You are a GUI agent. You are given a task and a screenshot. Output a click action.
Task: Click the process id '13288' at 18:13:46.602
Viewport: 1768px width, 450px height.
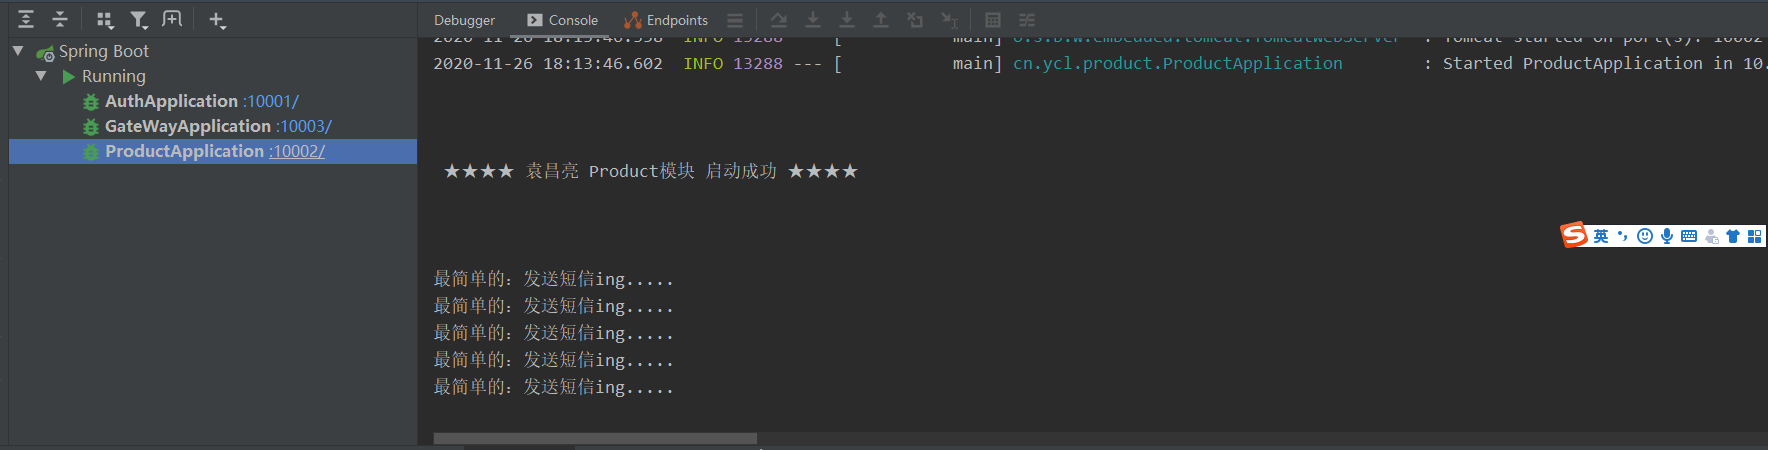pos(758,63)
